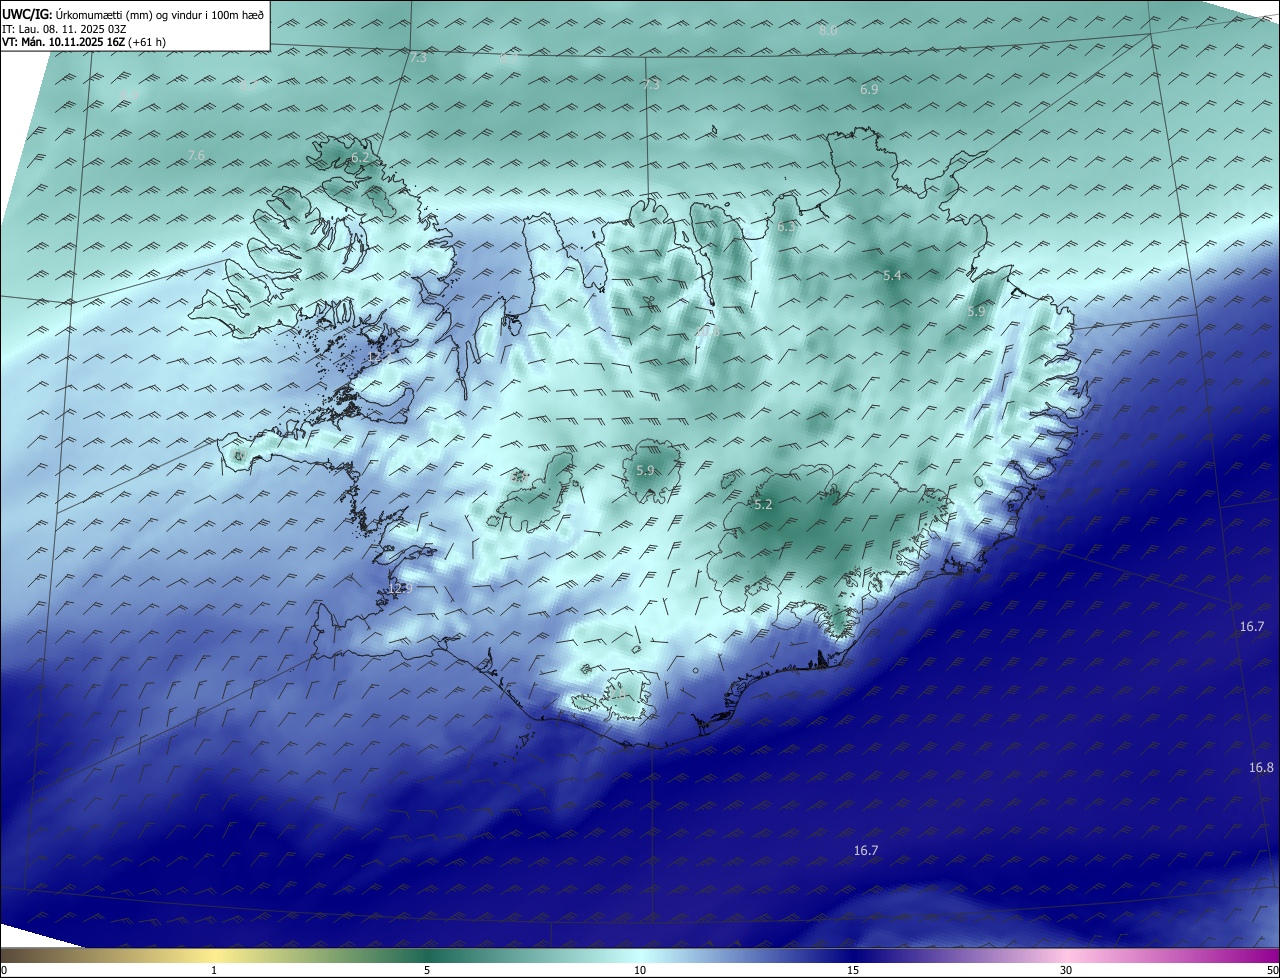This screenshot has height=978, width=1280.
Task: Click the legend tick label 50
Action: pyautogui.click(x=1272, y=970)
